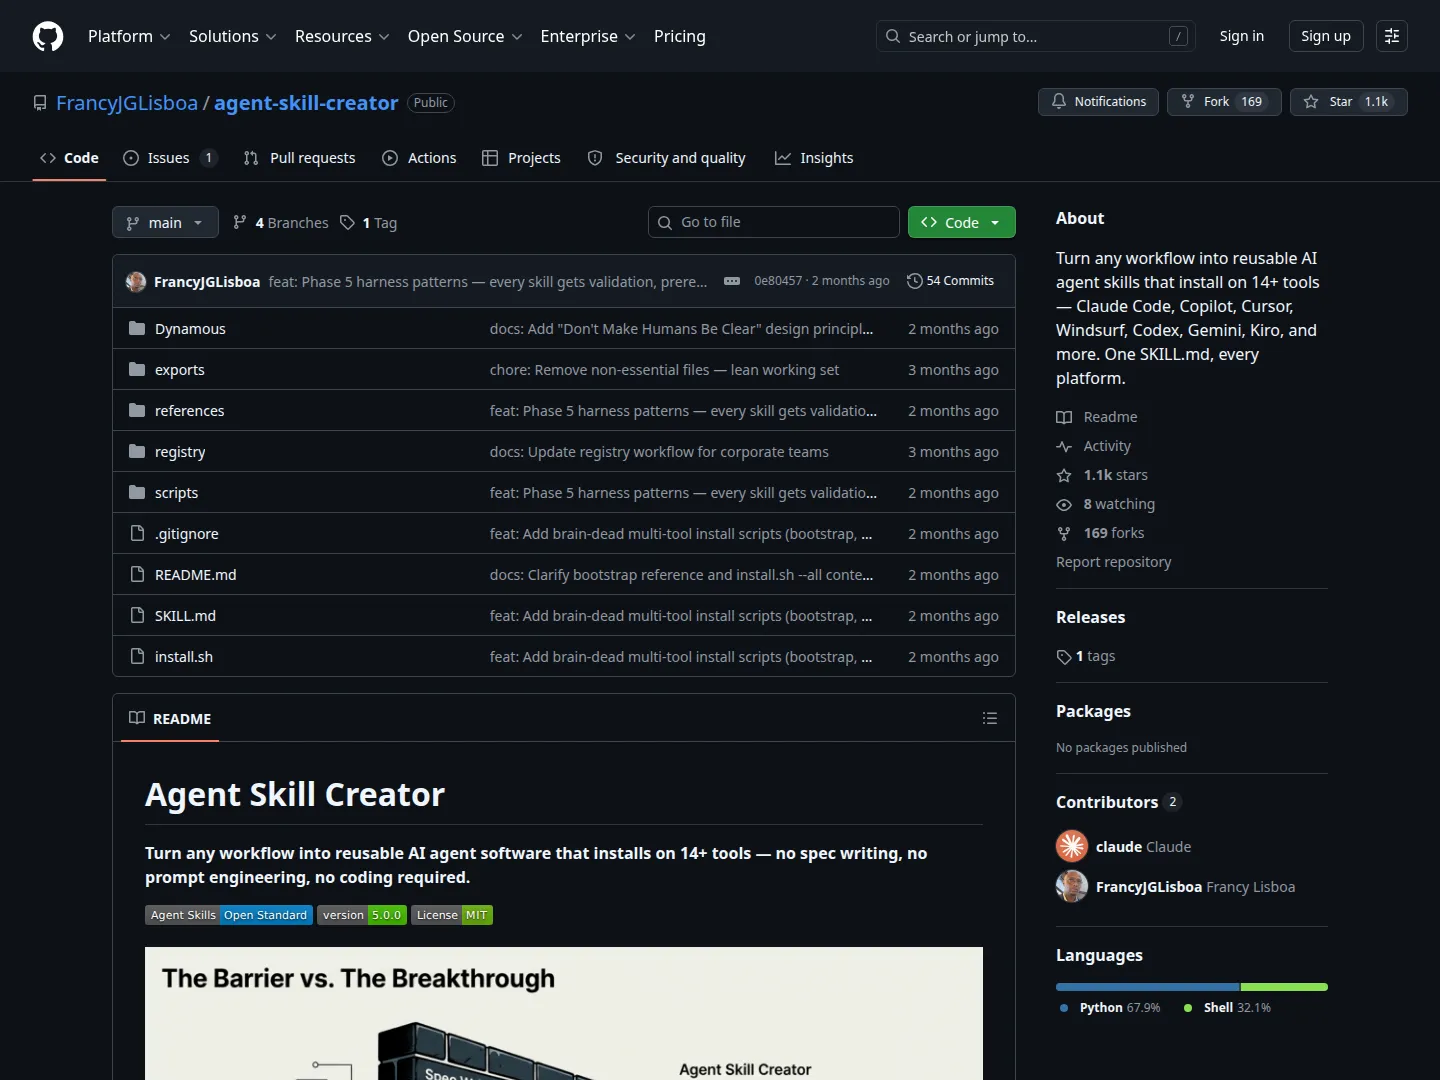Open the green Code dropdown button
Image resolution: width=1440 pixels, height=1080 pixels.
point(962,222)
